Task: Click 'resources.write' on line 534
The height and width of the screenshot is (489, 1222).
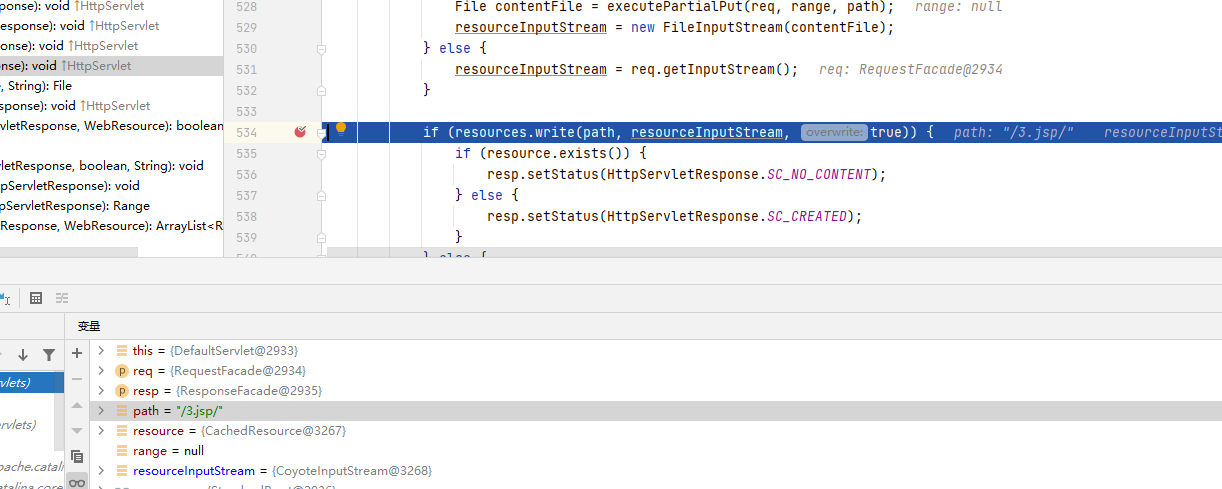Action: [515, 132]
